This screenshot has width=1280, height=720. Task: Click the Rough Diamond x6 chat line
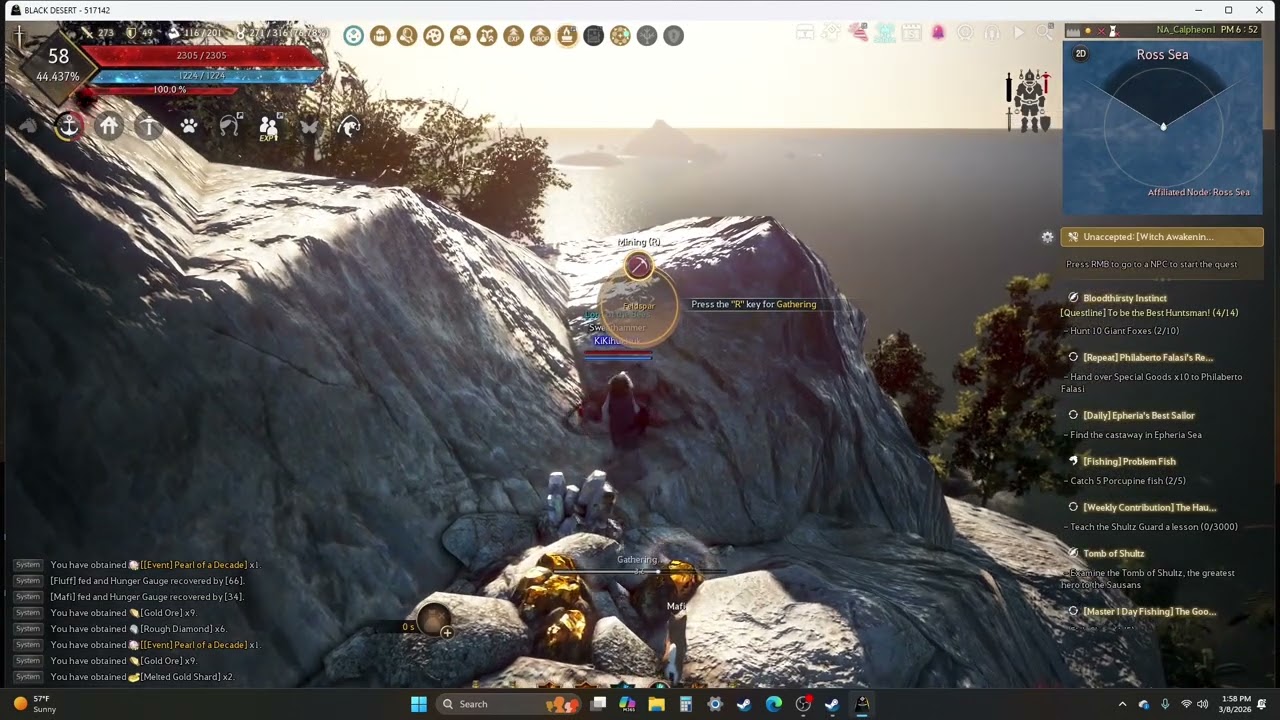click(138, 629)
